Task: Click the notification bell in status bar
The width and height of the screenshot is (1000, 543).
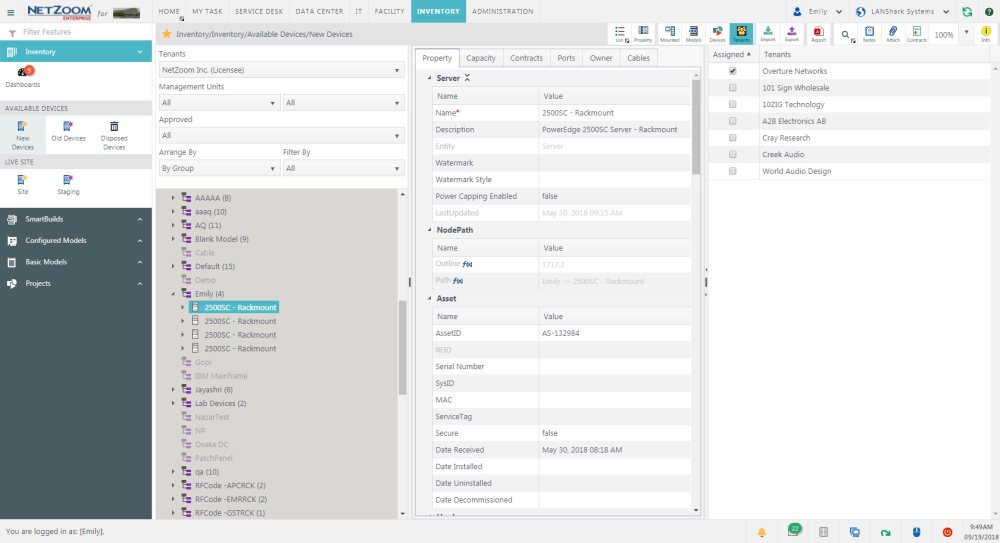Action: 761,532
